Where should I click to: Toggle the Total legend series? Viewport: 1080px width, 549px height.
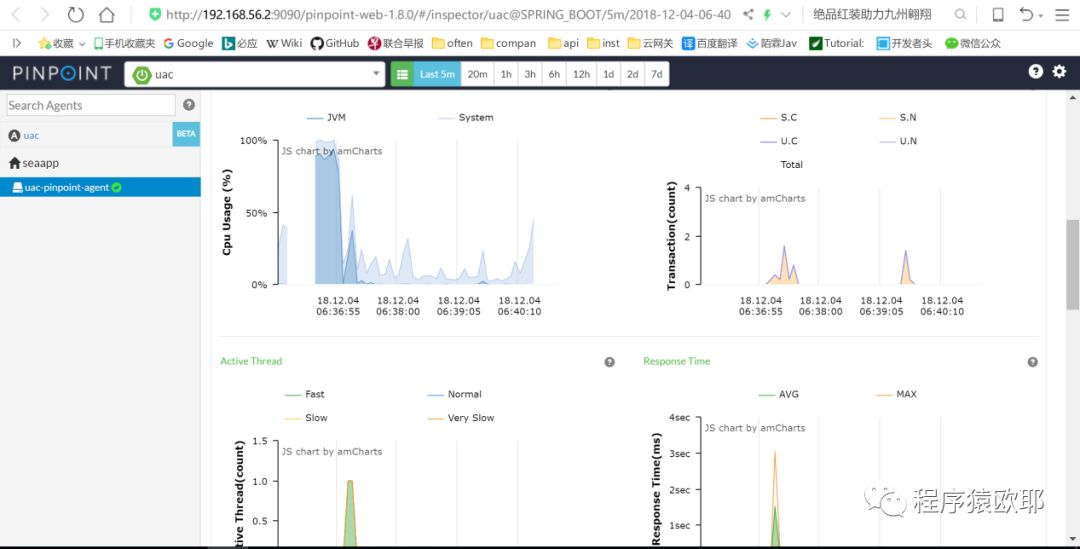[791, 165]
